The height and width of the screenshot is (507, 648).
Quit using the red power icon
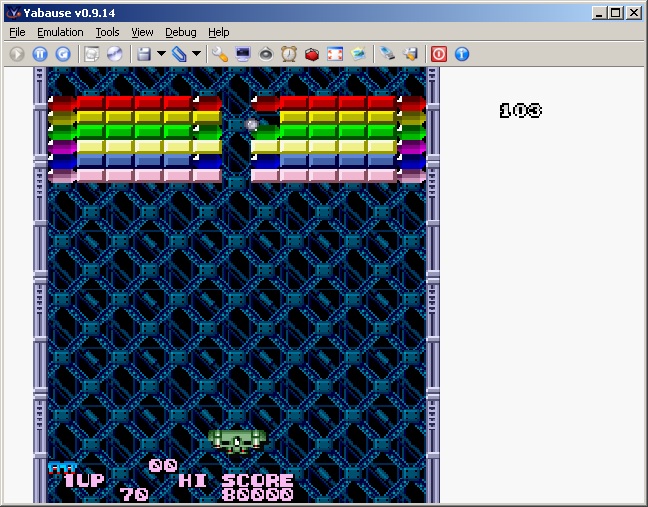pos(439,54)
